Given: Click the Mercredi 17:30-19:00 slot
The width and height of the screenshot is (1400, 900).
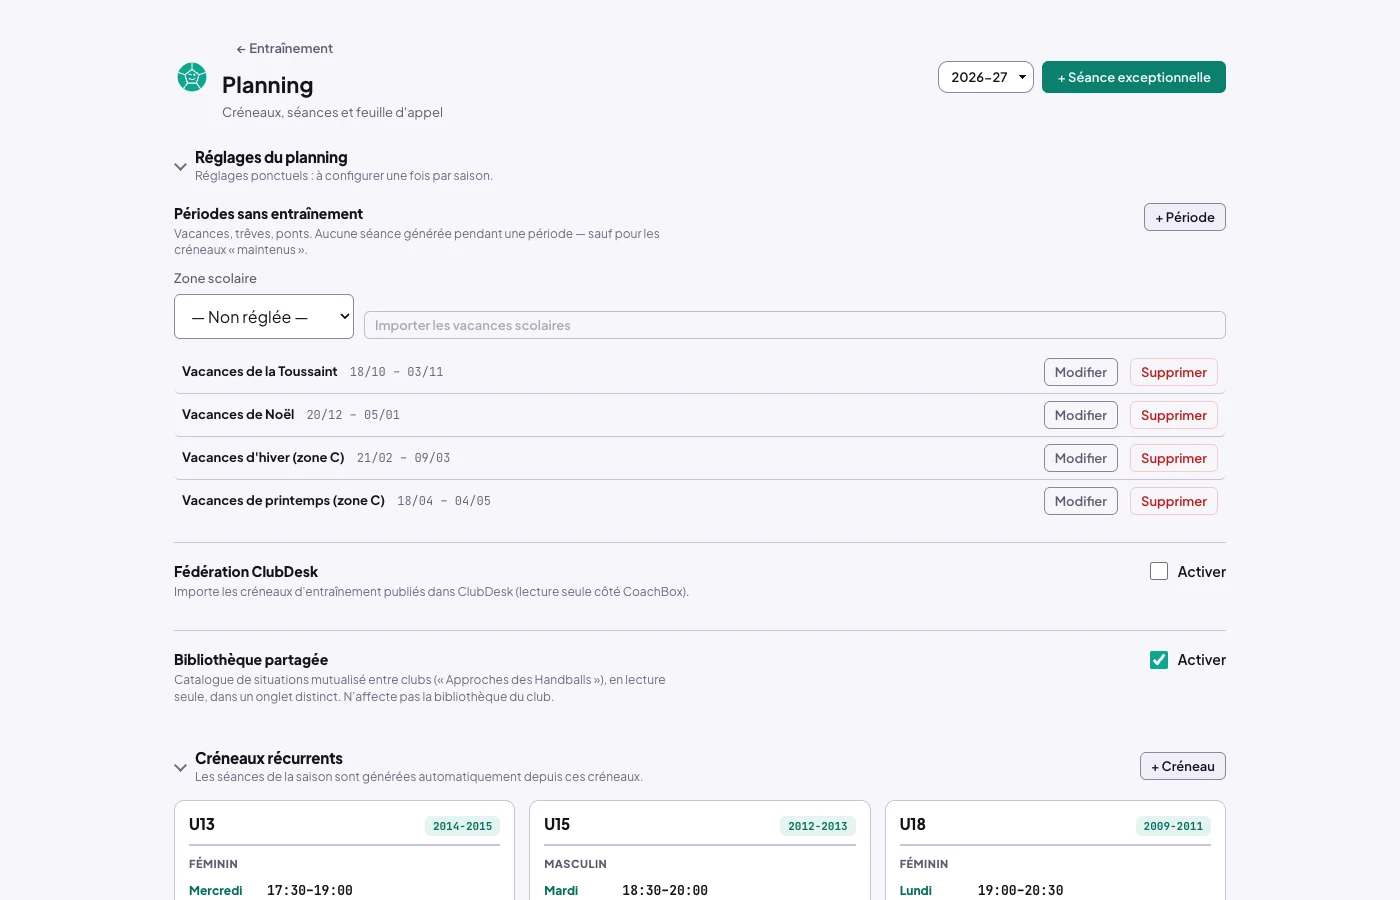Looking at the screenshot, I should 271,890.
